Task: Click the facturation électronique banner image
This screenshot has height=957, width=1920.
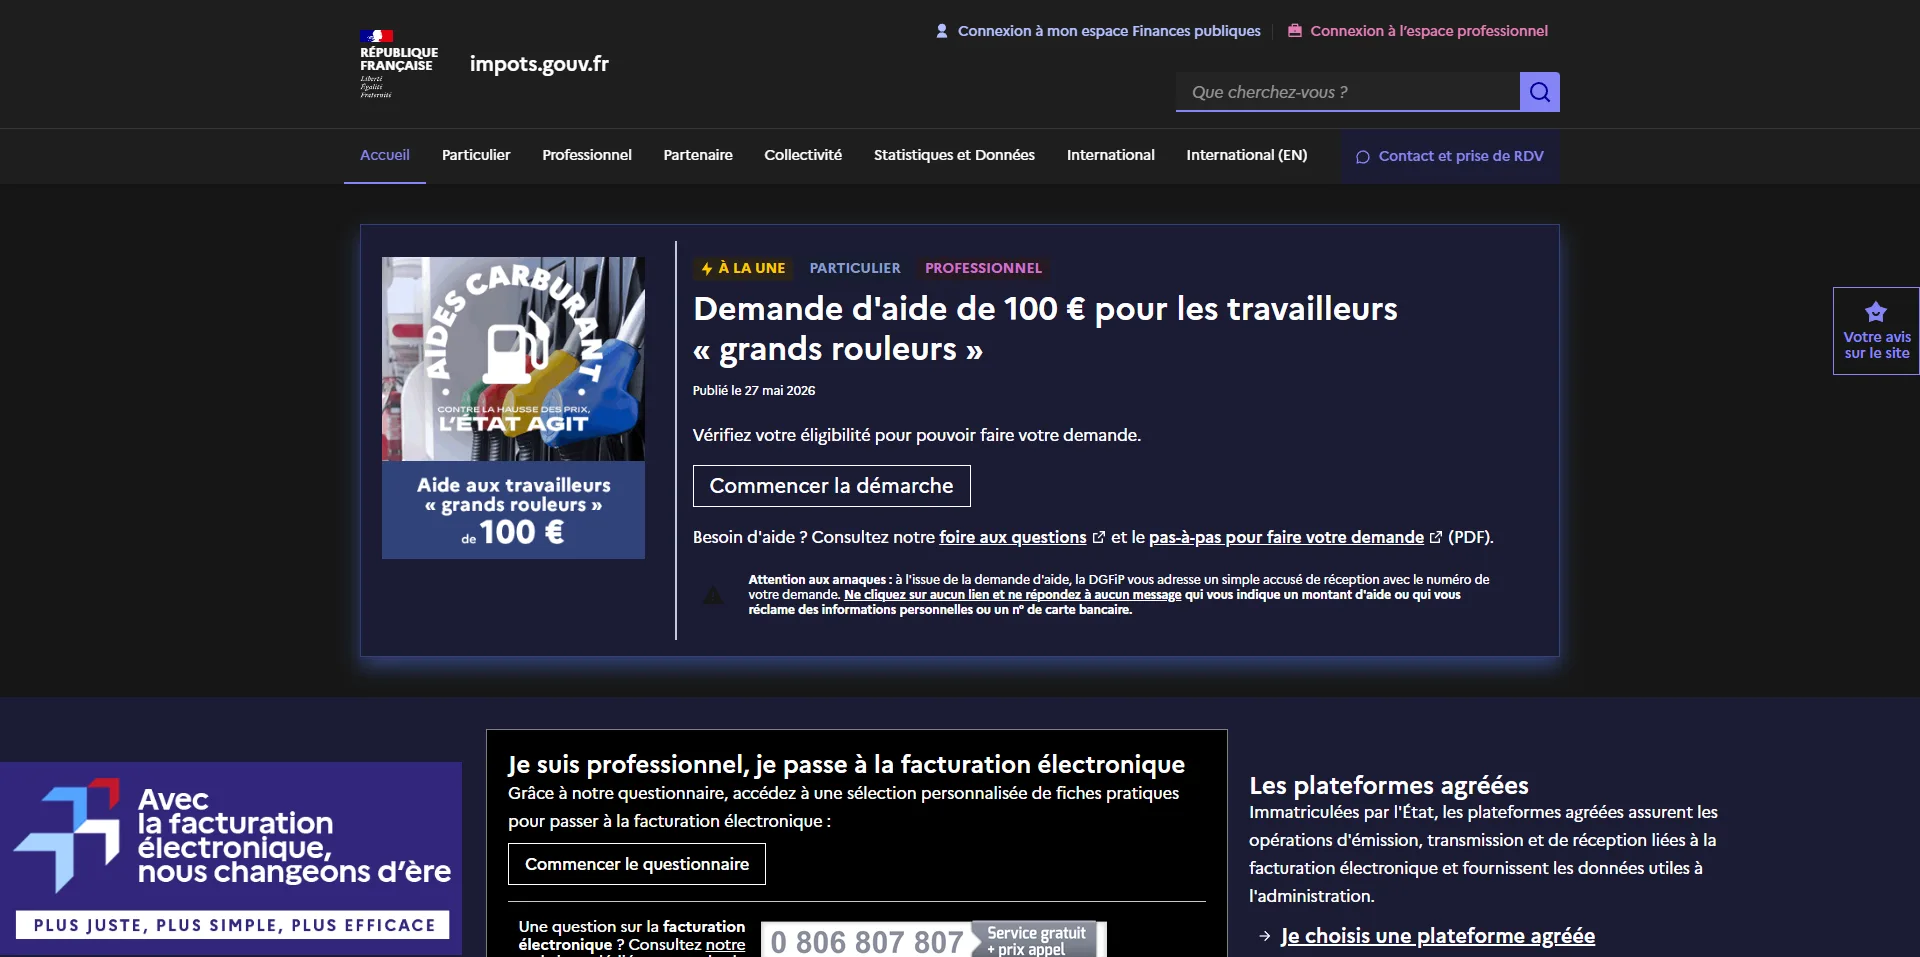Action: (231, 858)
